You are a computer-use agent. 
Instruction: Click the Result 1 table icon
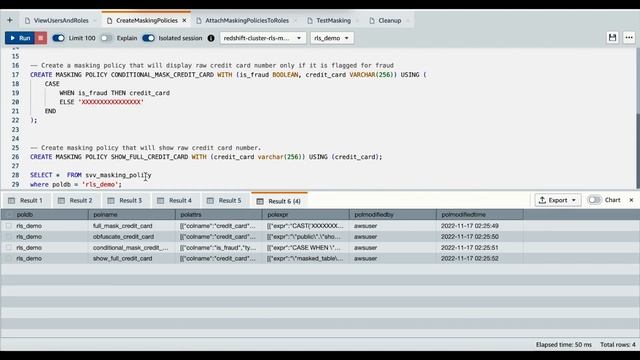11,200
